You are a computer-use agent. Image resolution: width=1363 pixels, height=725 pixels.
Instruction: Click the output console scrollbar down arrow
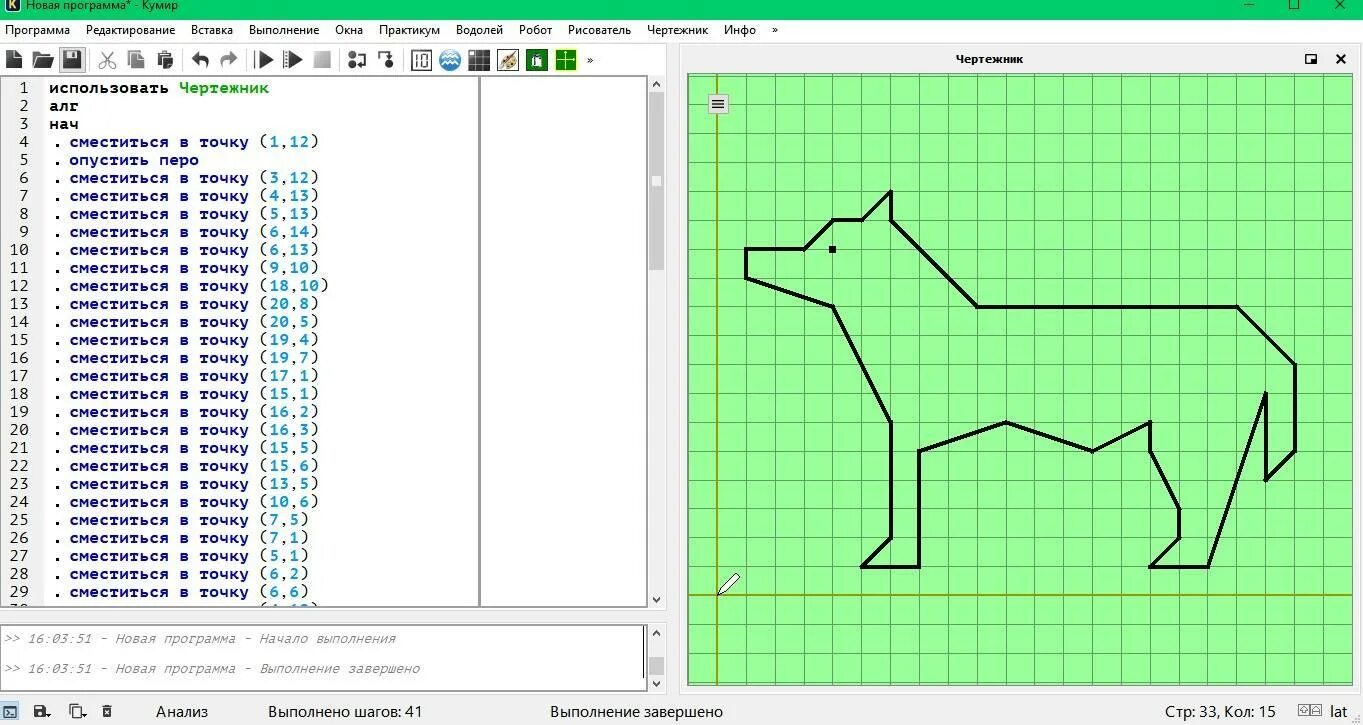(656, 683)
